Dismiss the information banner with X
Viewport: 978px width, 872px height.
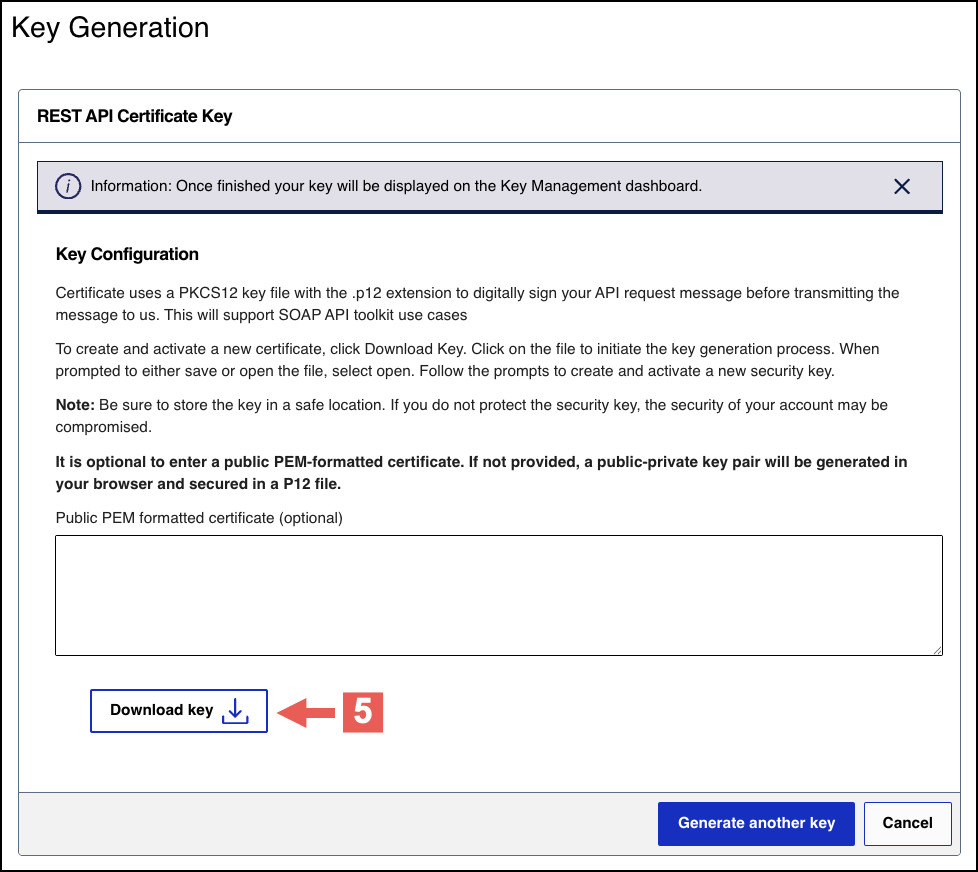(x=901, y=186)
